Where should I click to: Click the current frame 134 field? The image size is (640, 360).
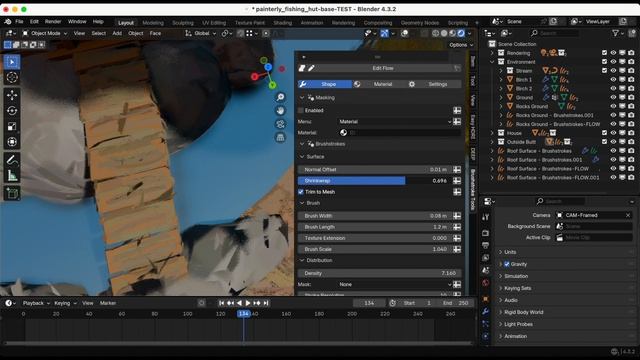pos(369,303)
